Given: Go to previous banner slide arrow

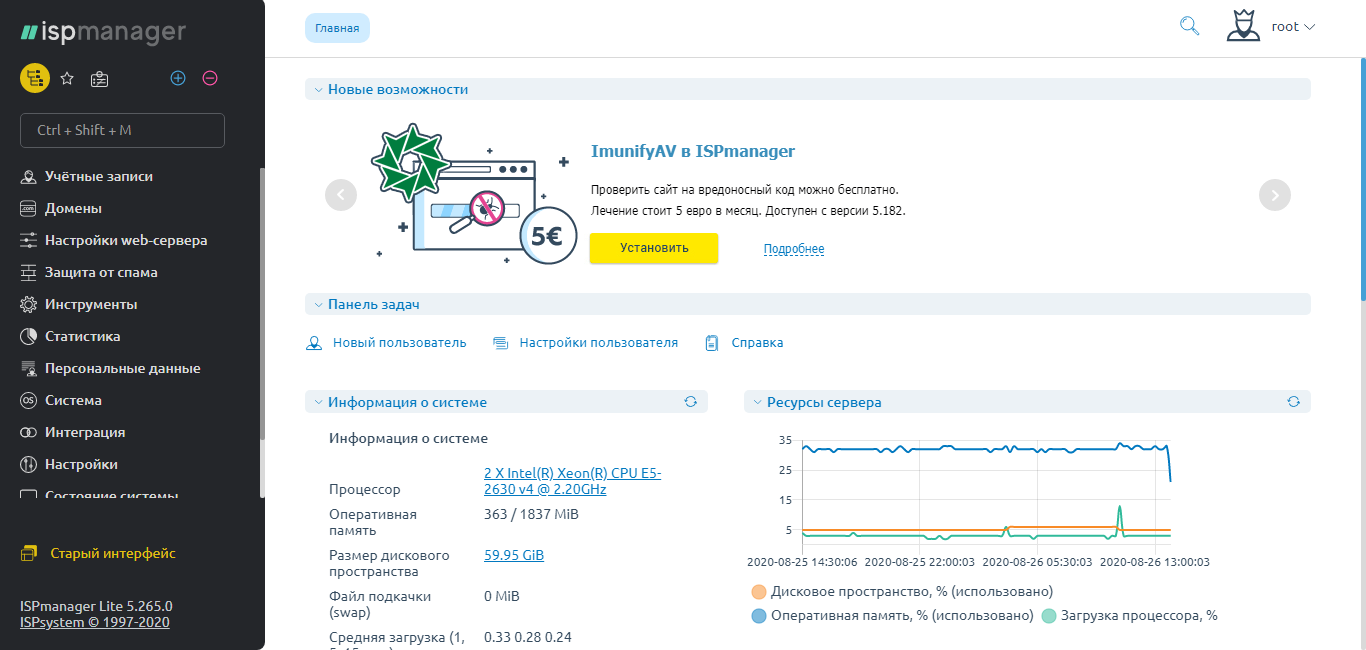Looking at the screenshot, I should click(x=341, y=195).
